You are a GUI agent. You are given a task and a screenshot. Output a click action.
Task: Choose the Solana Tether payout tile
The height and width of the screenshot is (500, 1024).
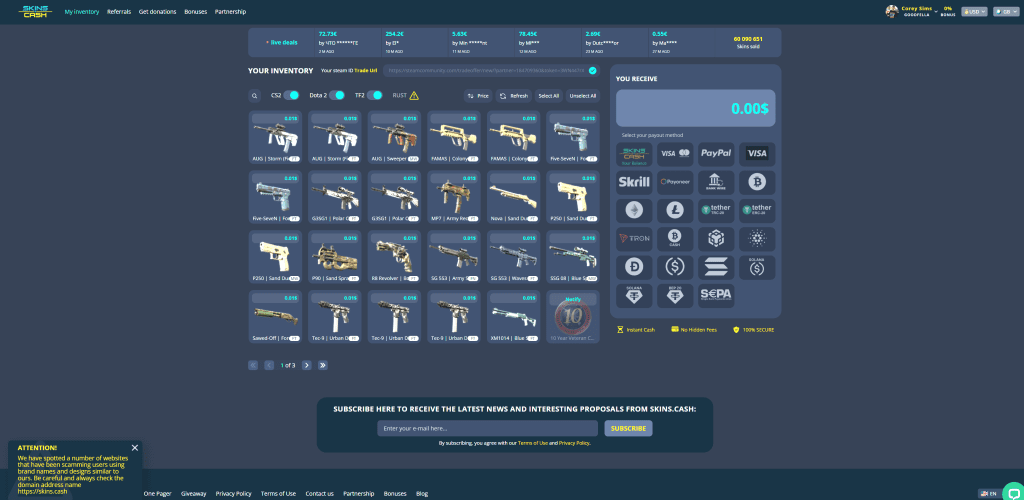634,296
